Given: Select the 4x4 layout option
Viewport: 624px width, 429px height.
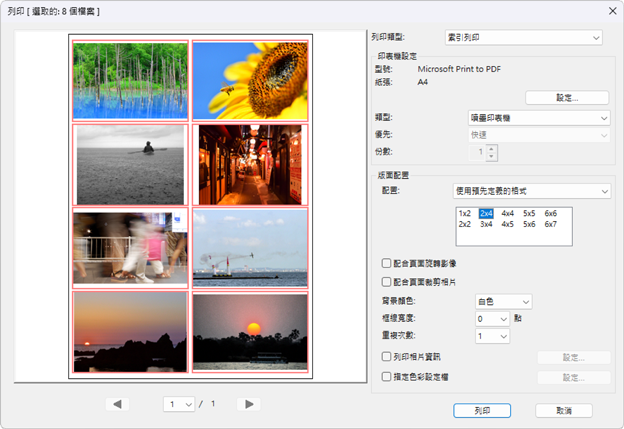Looking at the screenshot, I should 508,213.
